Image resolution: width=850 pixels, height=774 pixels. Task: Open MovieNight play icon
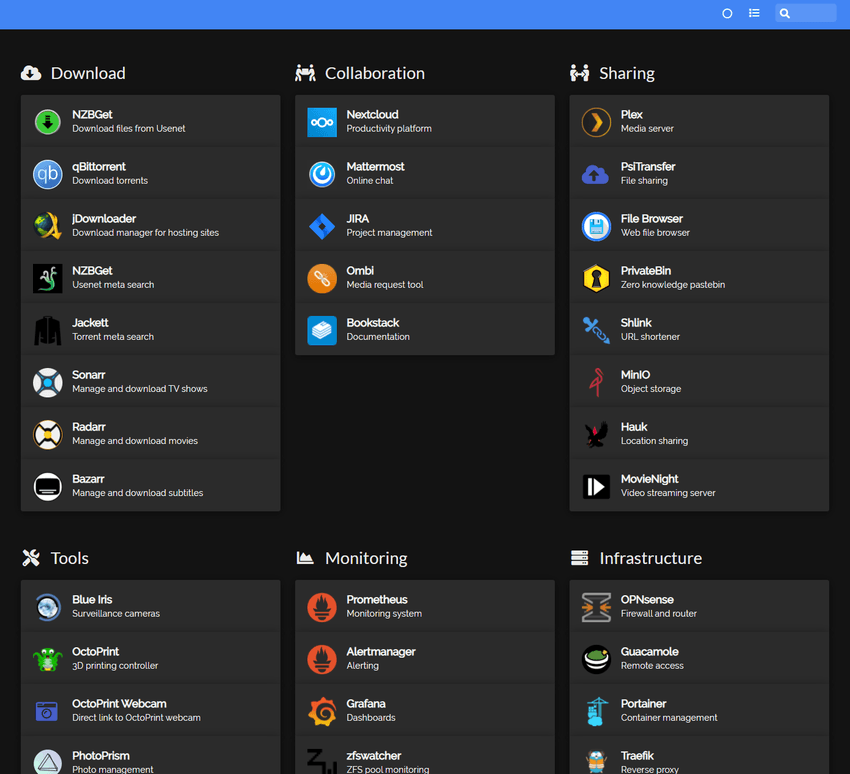(596, 486)
